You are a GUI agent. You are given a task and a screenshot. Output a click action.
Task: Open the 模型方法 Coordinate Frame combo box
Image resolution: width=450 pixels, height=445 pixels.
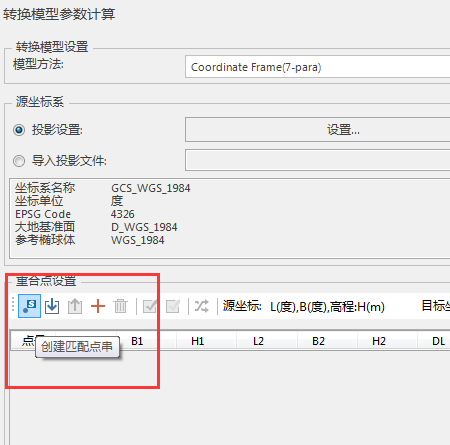pos(318,67)
